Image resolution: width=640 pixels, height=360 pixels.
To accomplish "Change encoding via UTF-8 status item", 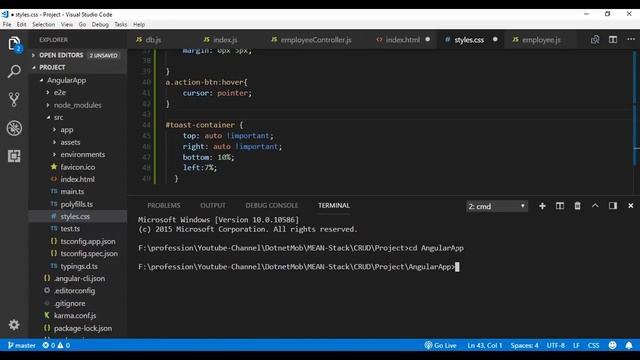I will click(556, 345).
